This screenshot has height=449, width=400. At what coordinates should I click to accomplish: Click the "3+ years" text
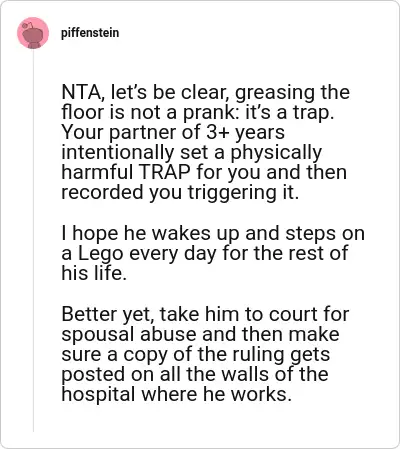(x=245, y=133)
